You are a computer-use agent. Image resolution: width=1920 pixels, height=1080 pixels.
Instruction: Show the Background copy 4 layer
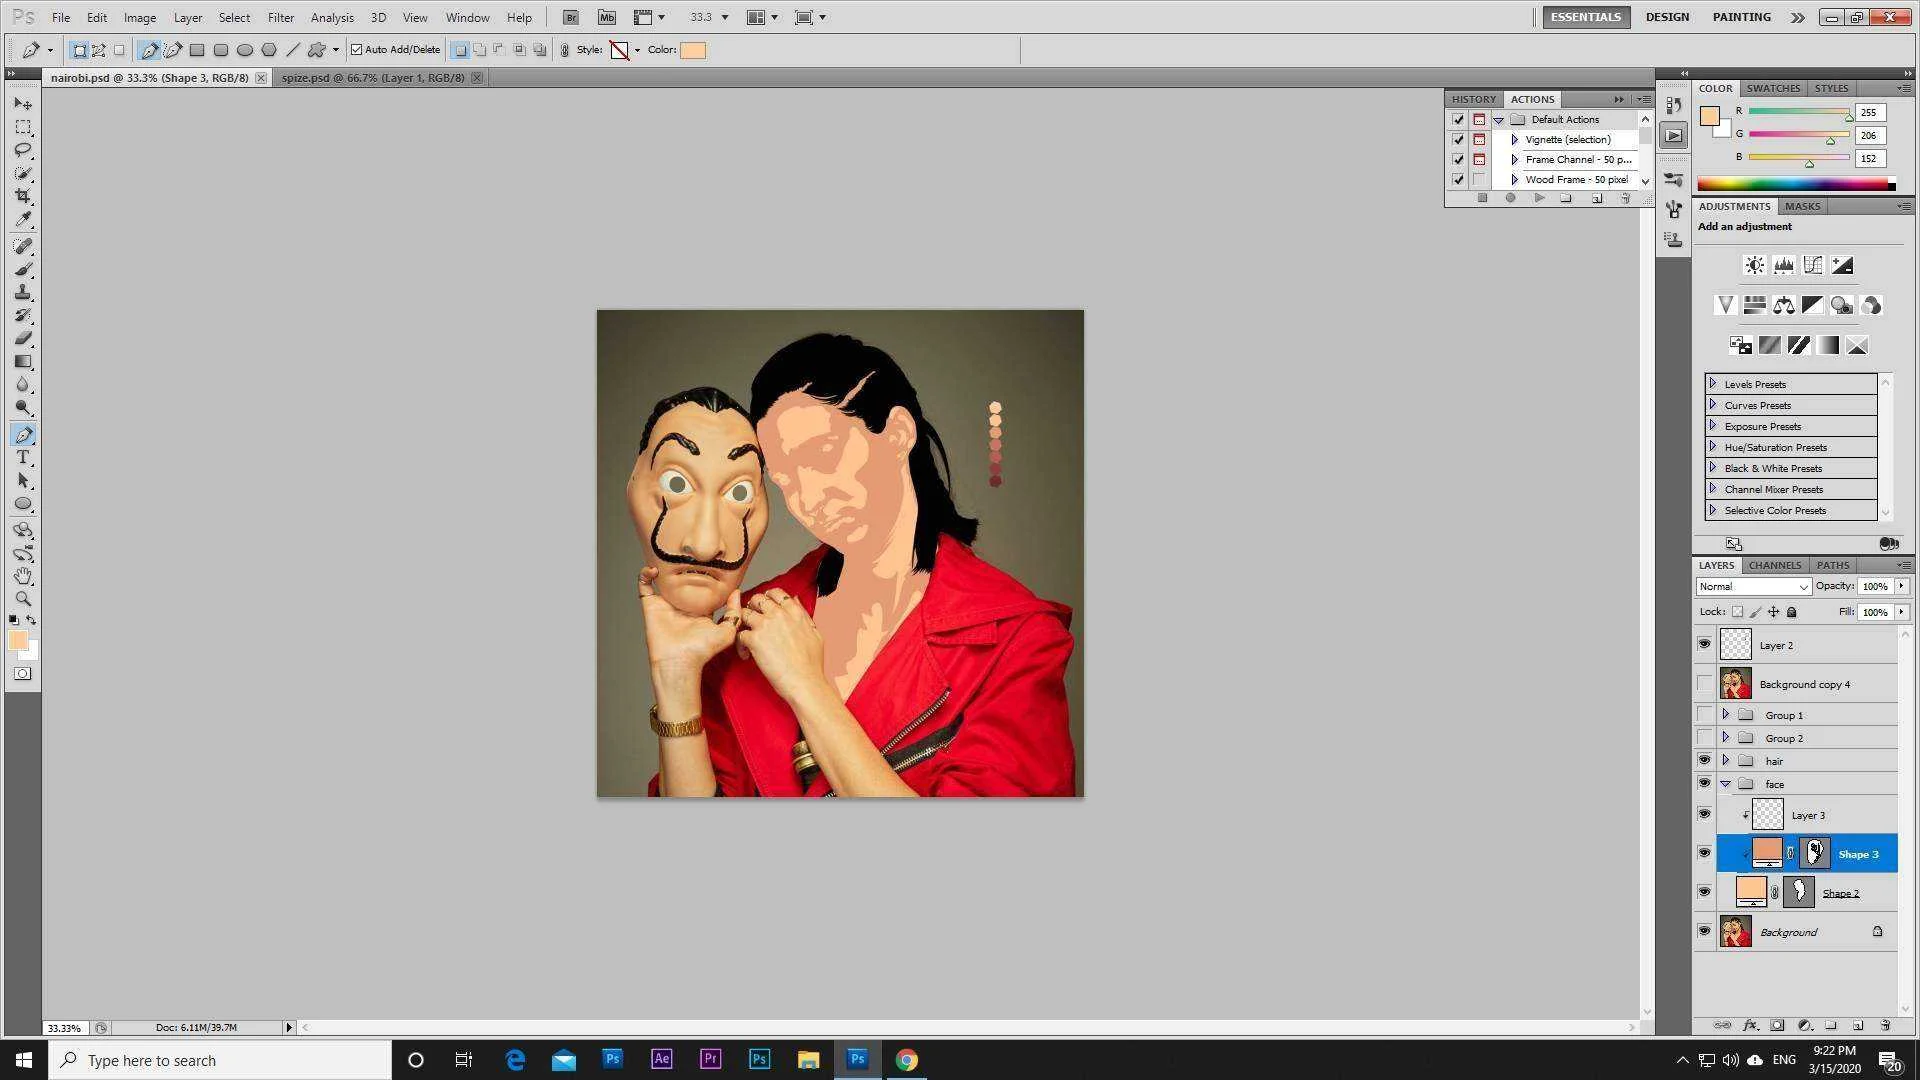tap(1704, 684)
